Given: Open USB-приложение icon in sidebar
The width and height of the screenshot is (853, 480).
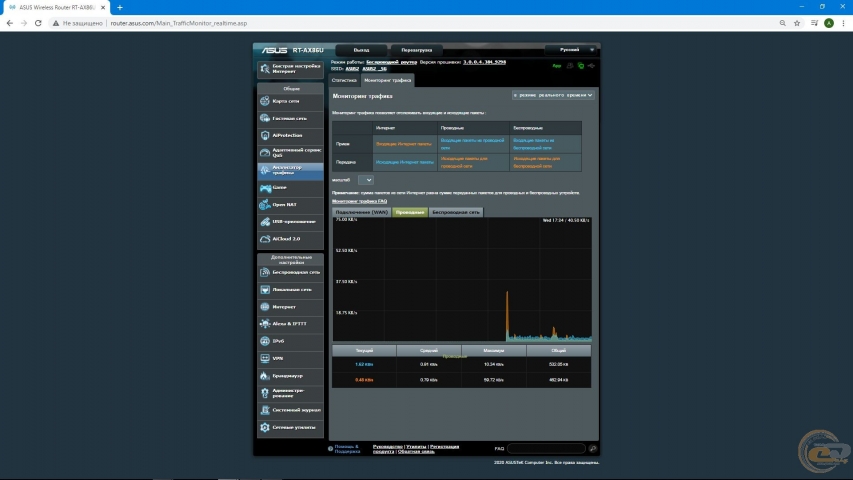Looking at the screenshot, I should [265, 222].
